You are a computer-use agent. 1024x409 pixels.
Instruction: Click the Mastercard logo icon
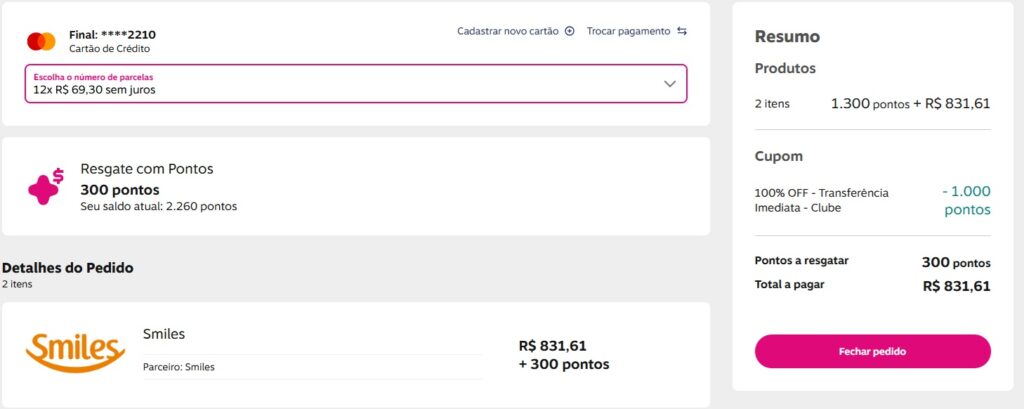pyautogui.click(x=41, y=41)
